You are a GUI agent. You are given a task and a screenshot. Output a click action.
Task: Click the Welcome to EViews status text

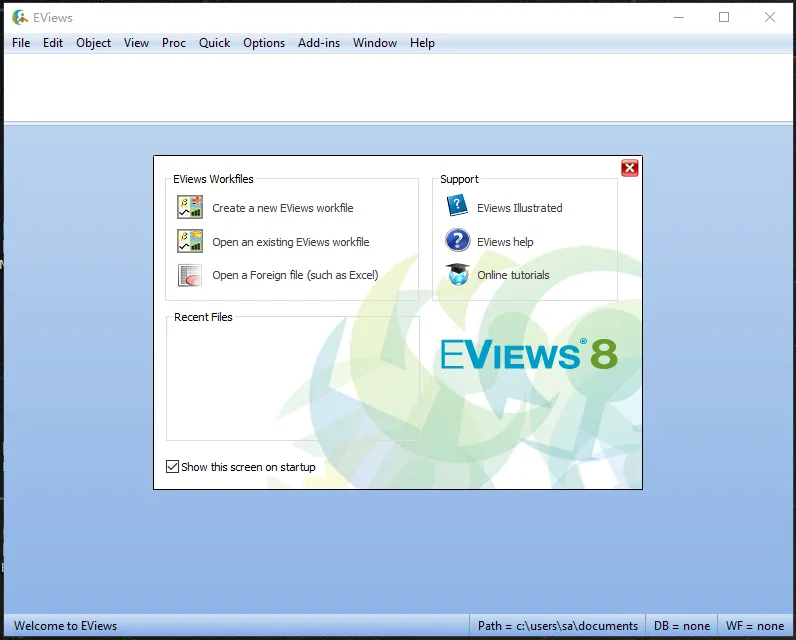point(65,626)
